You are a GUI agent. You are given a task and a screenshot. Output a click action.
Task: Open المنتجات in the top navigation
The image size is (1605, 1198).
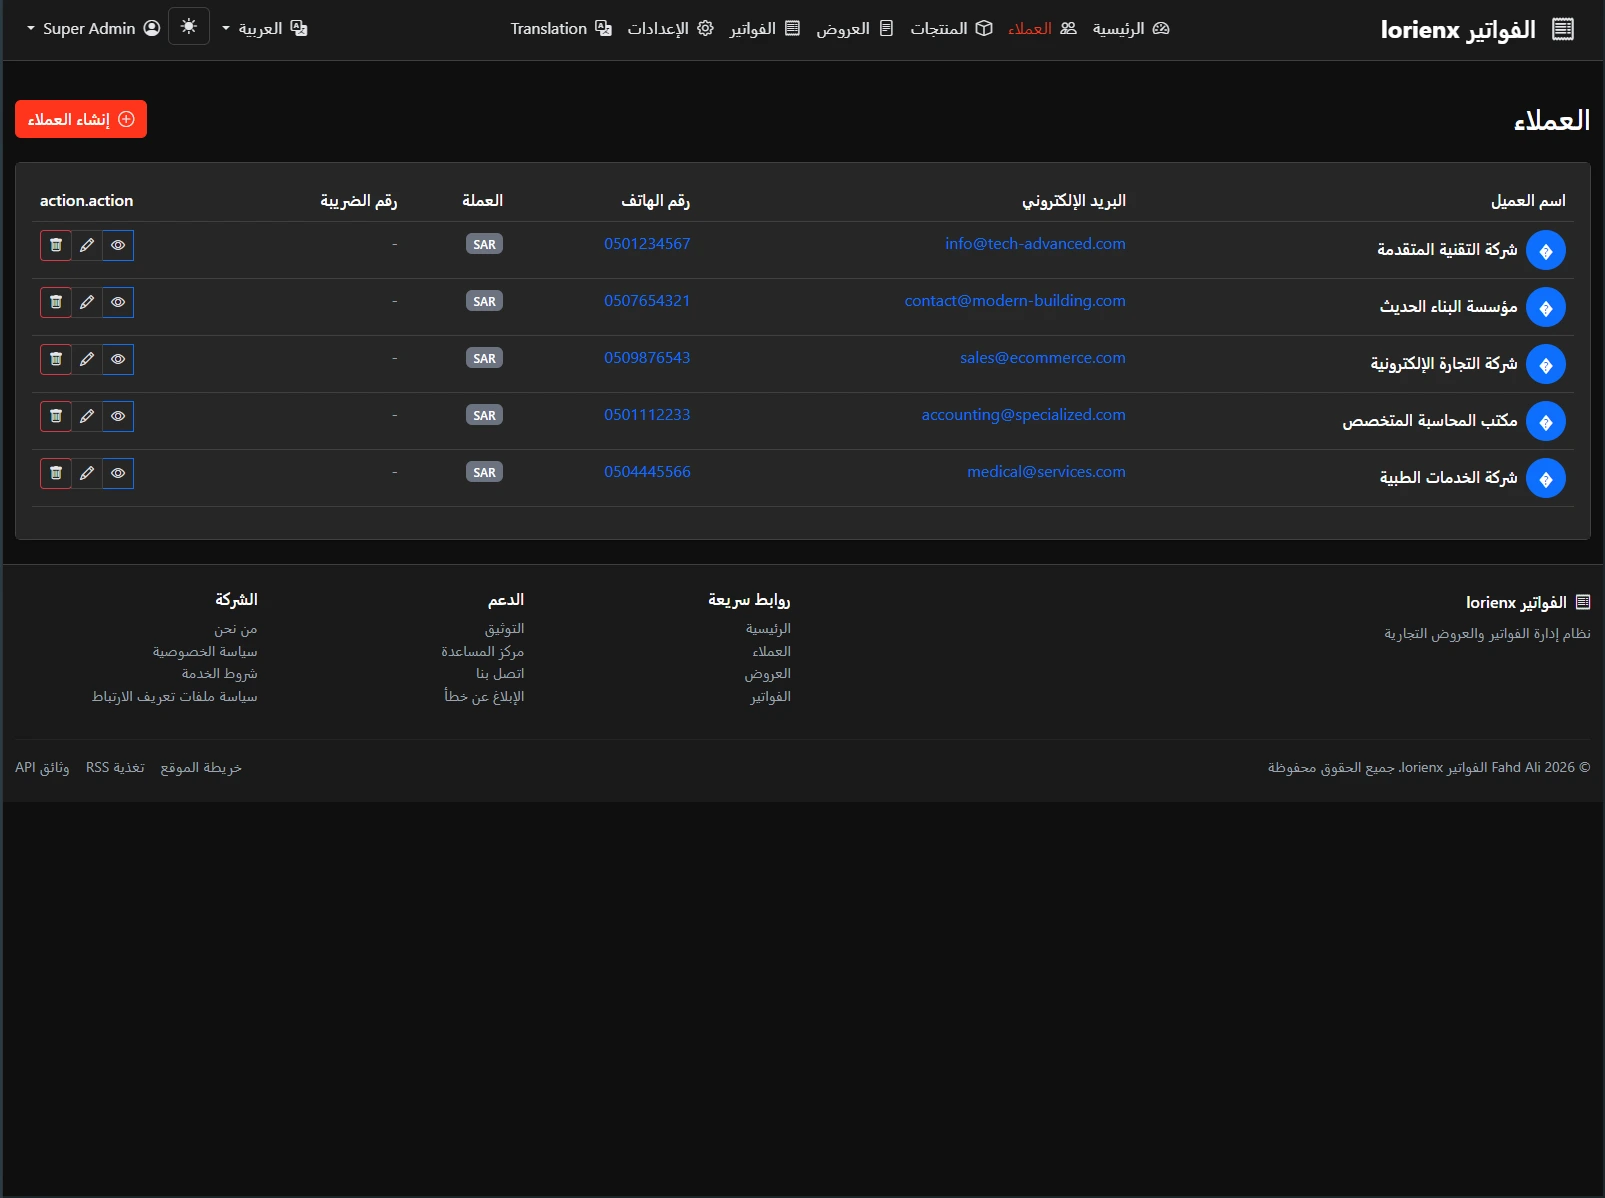(950, 28)
